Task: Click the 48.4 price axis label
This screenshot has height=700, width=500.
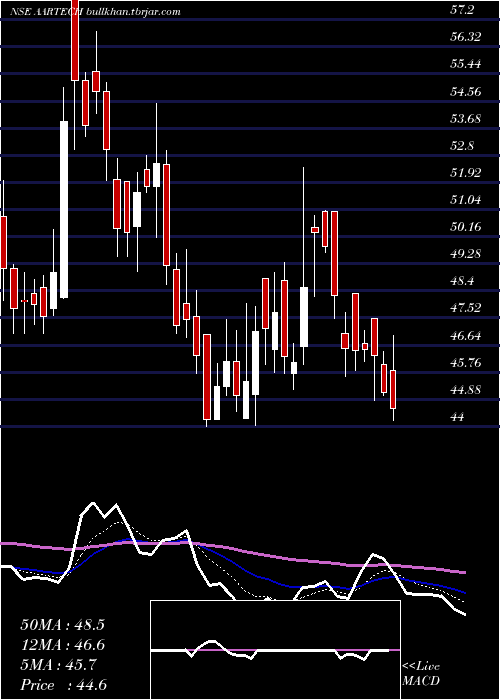Action: coord(462,282)
